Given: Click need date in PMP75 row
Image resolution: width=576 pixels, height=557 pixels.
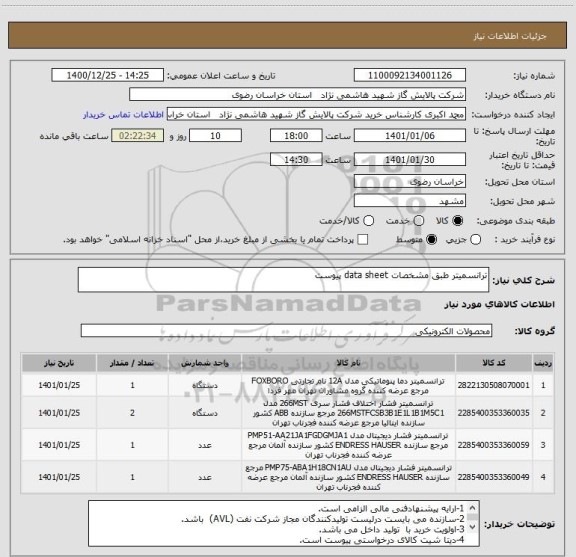Looking at the screenshot, I should (59, 477).
